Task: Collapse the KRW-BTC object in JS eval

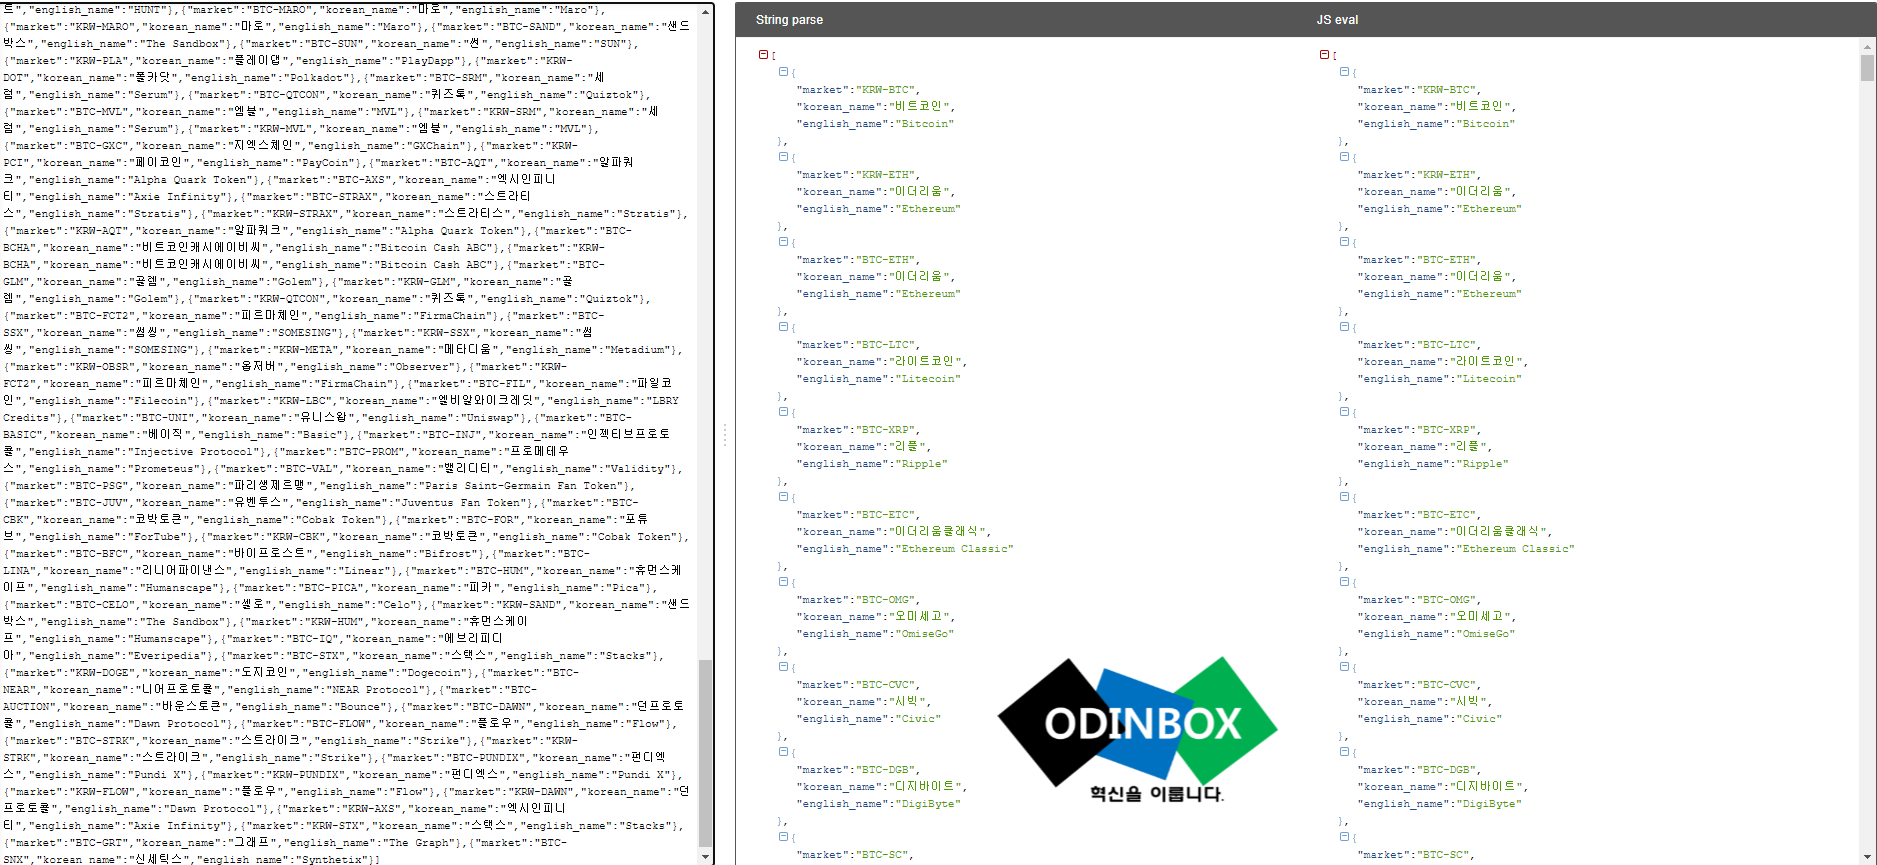Action: [1344, 72]
